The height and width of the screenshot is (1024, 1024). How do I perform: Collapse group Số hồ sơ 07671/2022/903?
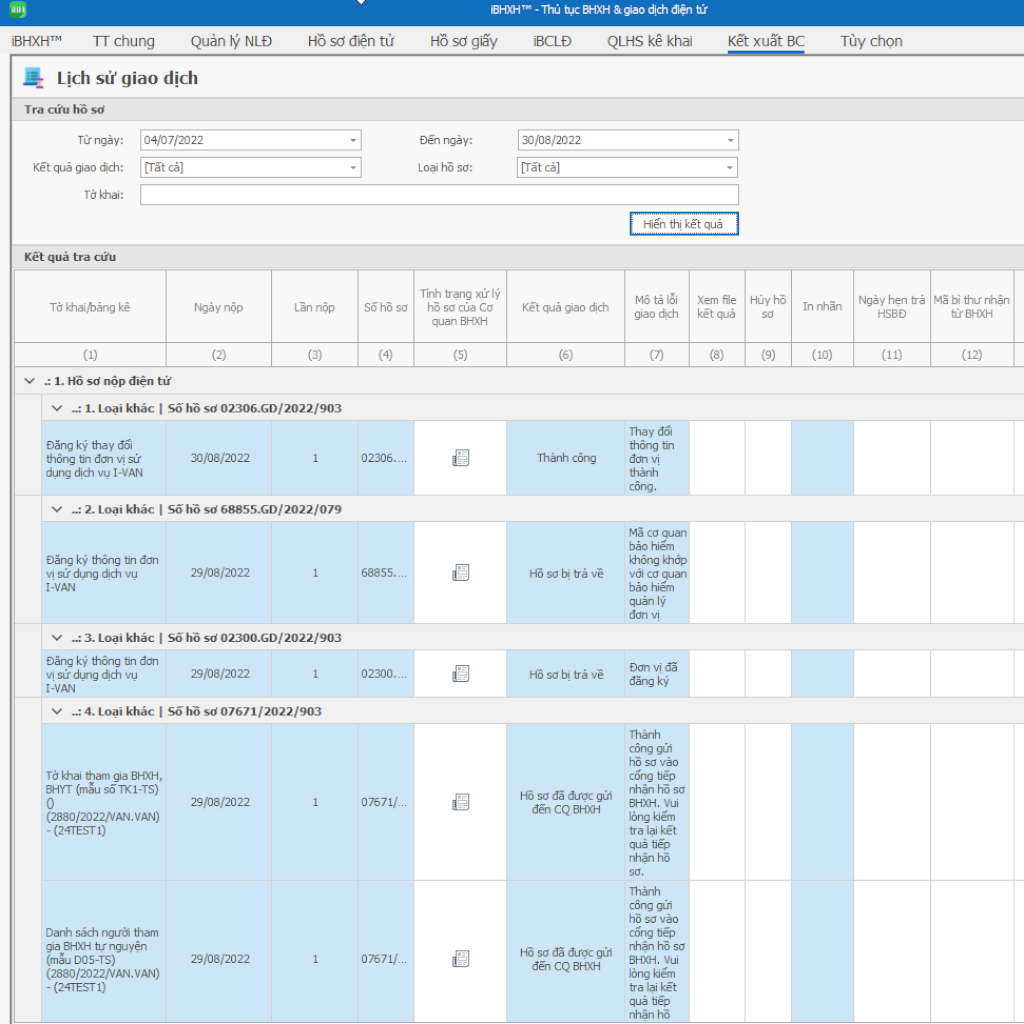(56, 712)
